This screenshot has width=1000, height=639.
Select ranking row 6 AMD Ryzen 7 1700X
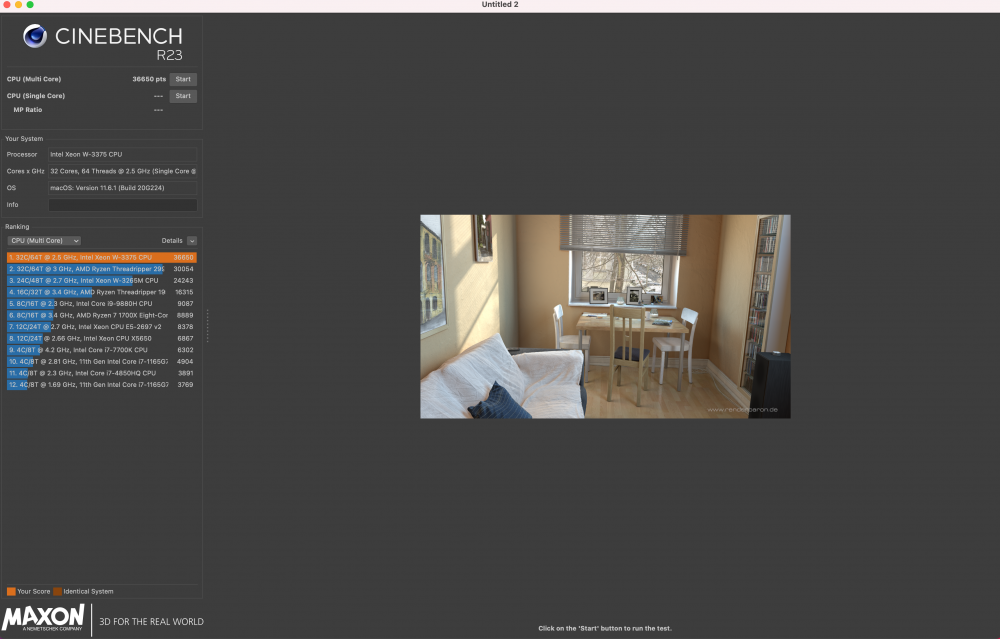tap(101, 315)
